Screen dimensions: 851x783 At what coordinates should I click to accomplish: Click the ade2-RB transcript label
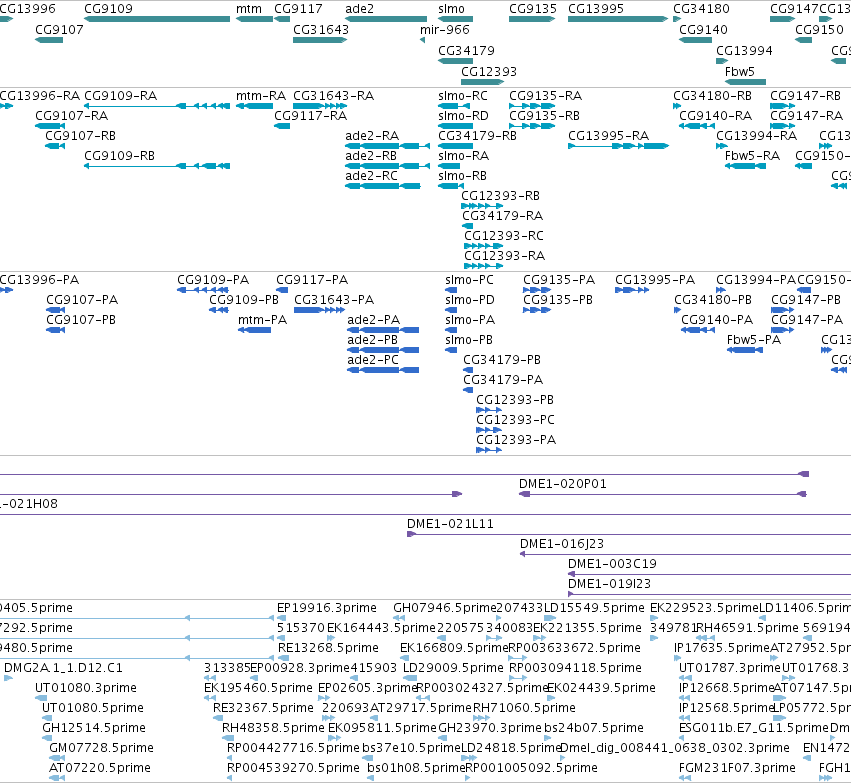pyautogui.click(x=371, y=156)
